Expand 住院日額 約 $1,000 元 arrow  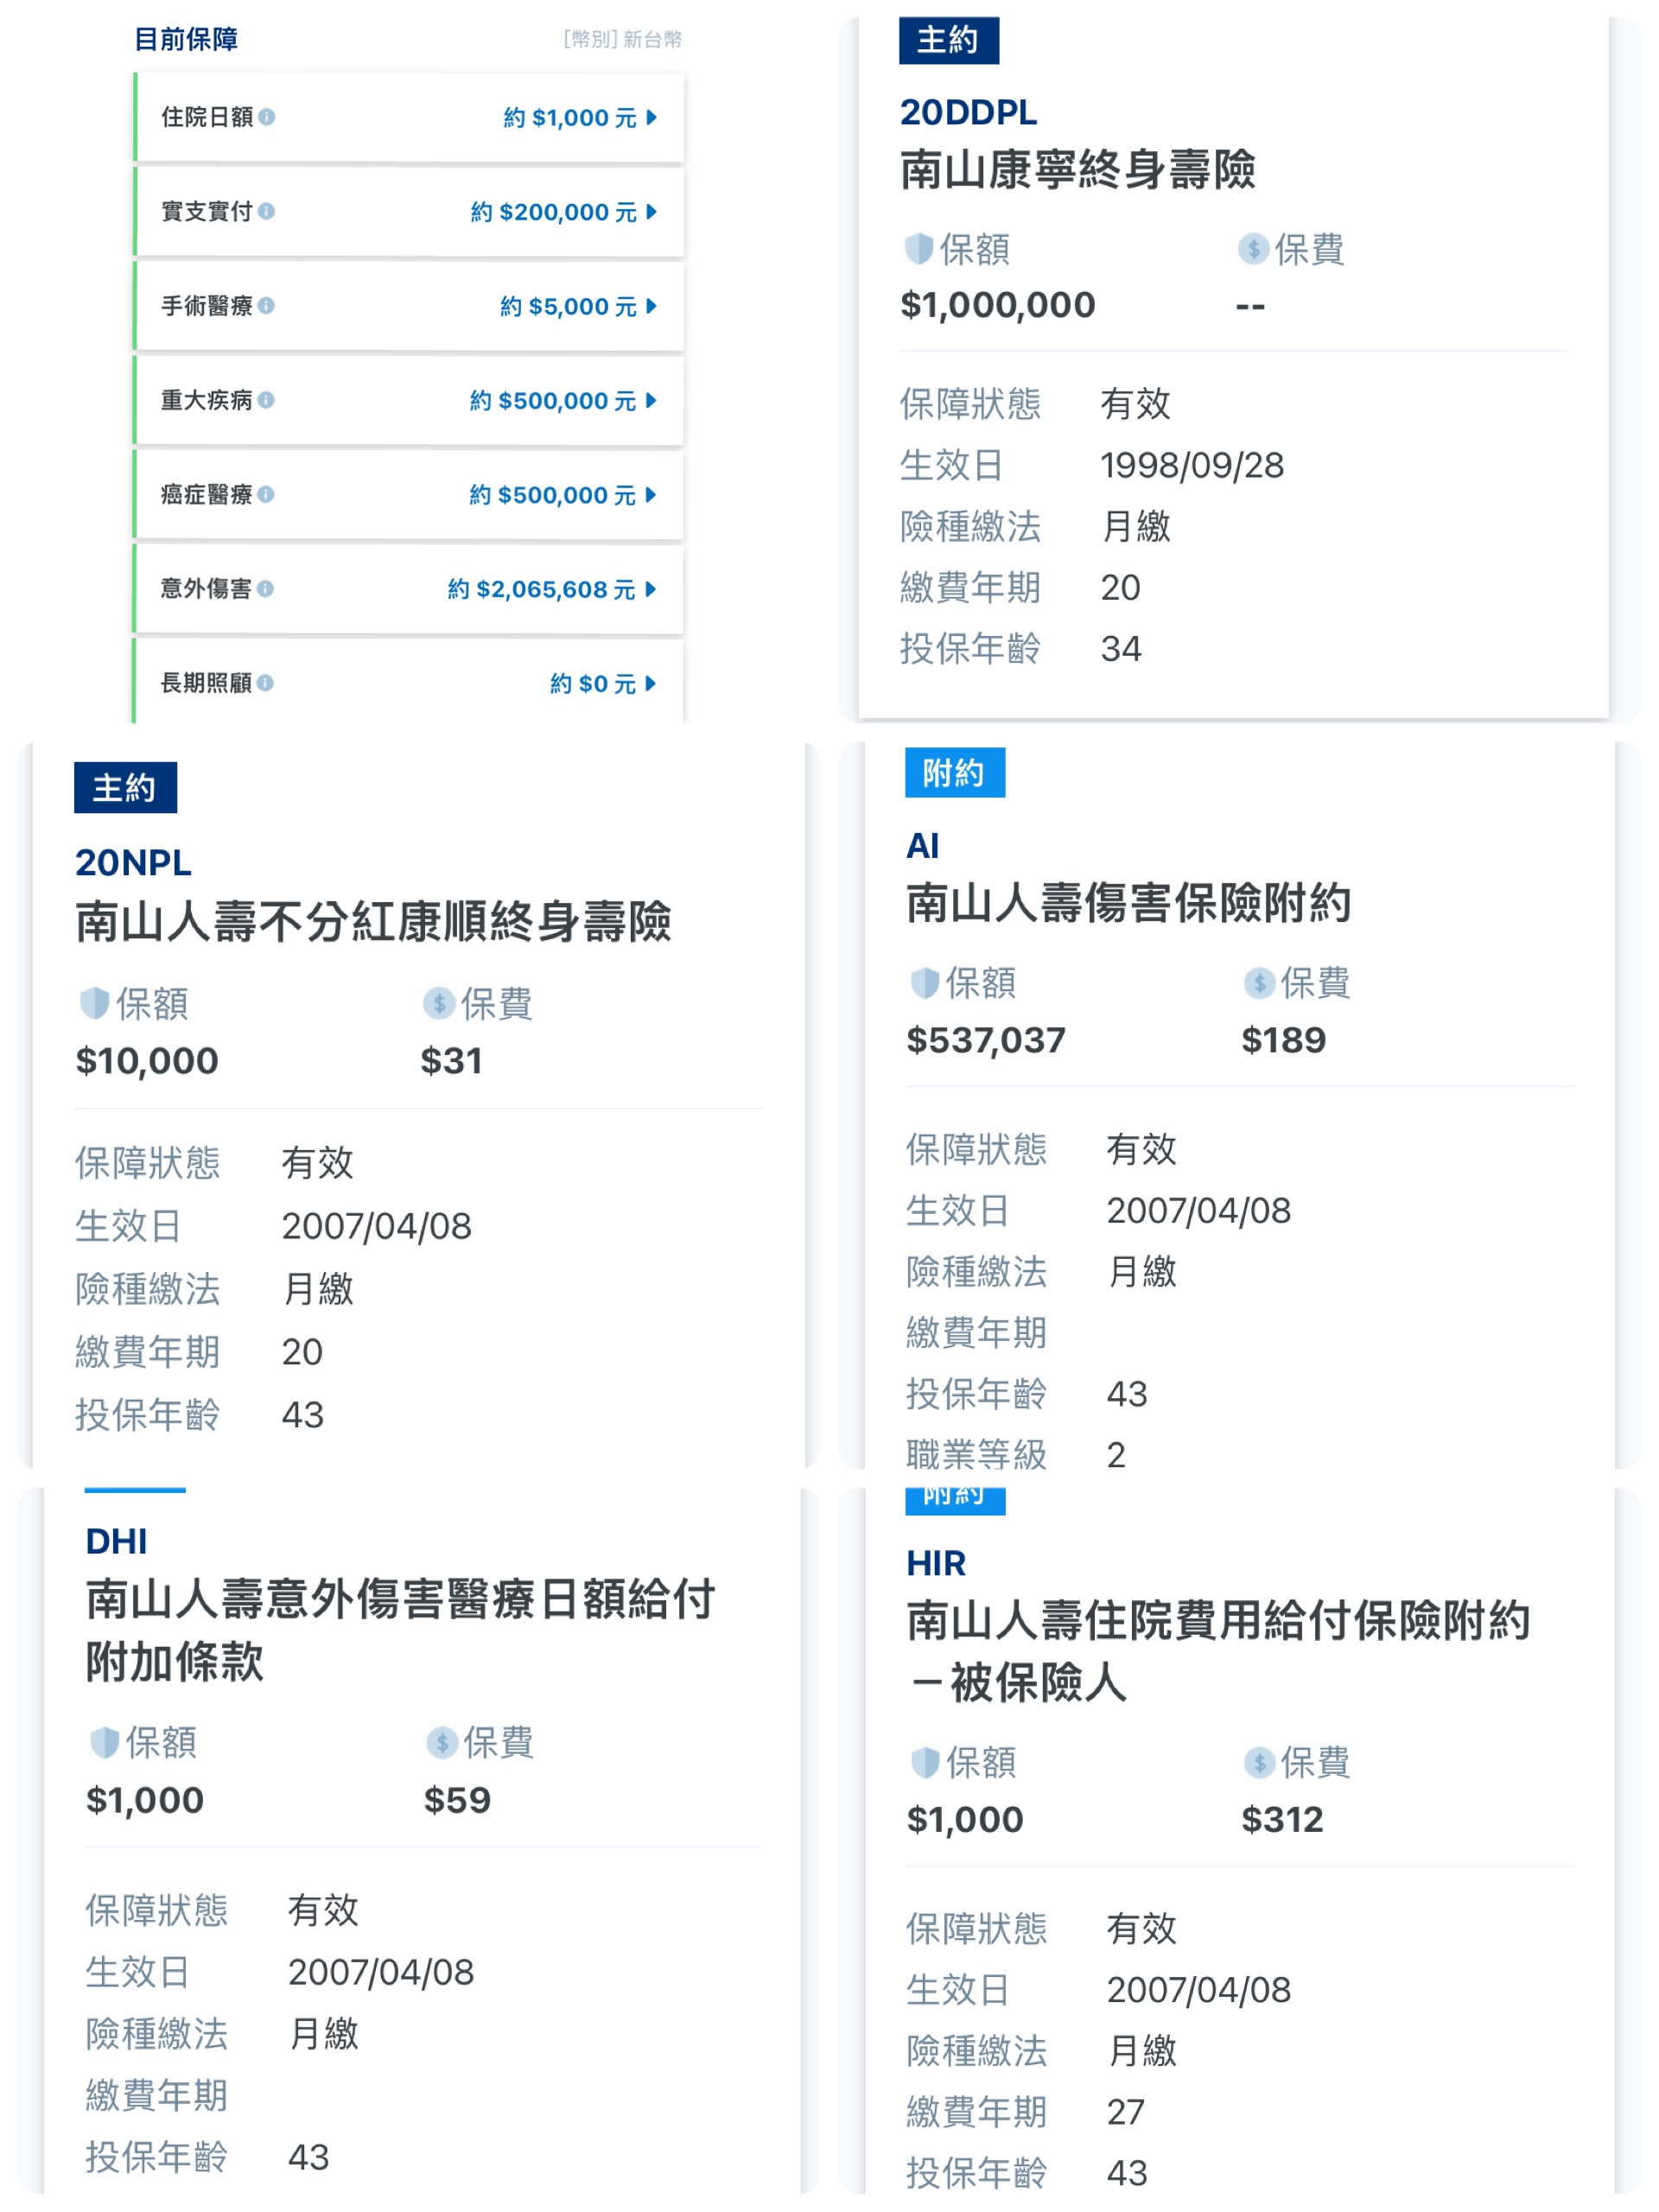click(x=651, y=117)
